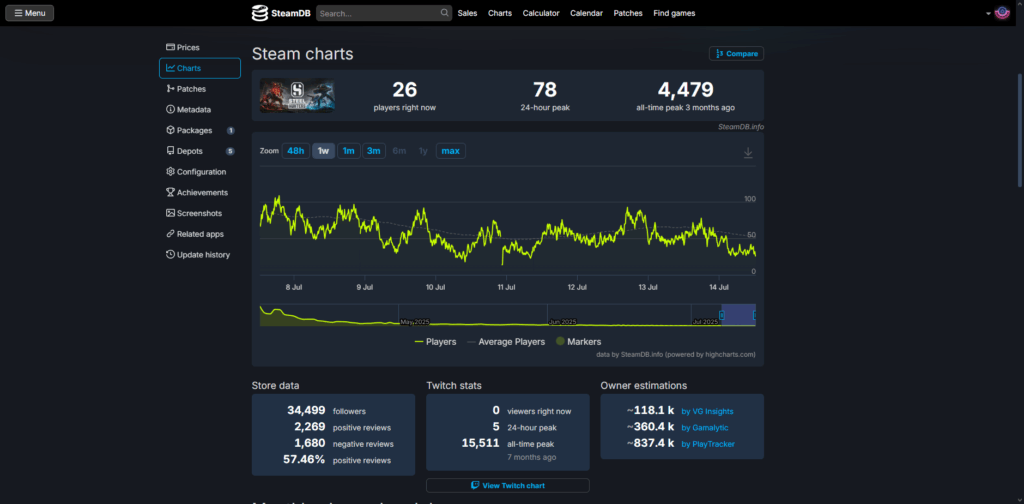Screen dimensions: 1024x504
Task: Set chart zoom to 48h
Action: pyautogui.click(x=296, y=151)
